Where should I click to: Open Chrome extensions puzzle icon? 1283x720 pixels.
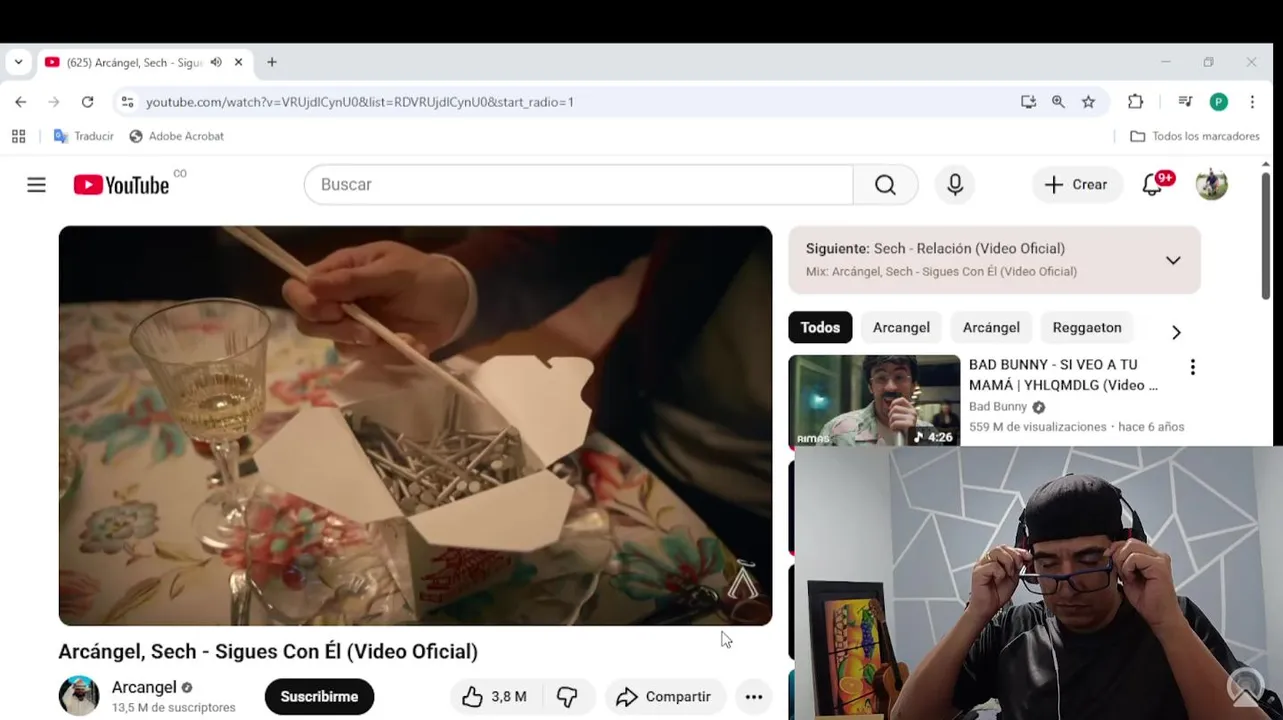tap(1135, 102)
